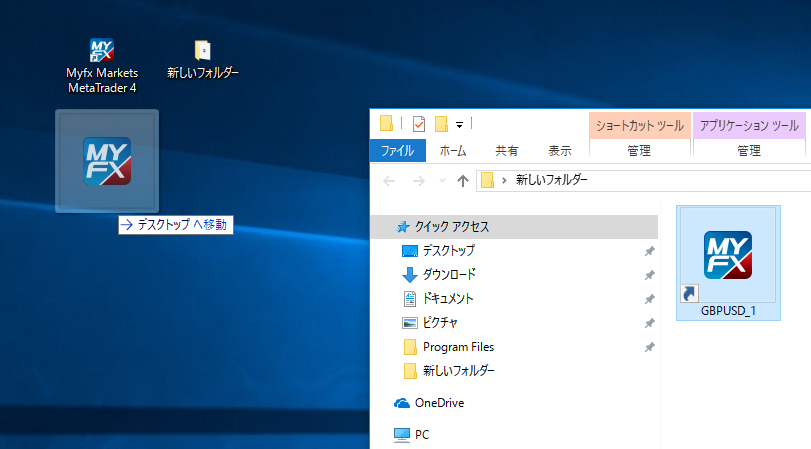Screen dimensions: 811x449
Task: Select クイック アクセス in navigation pane
Action: (514, 227)
